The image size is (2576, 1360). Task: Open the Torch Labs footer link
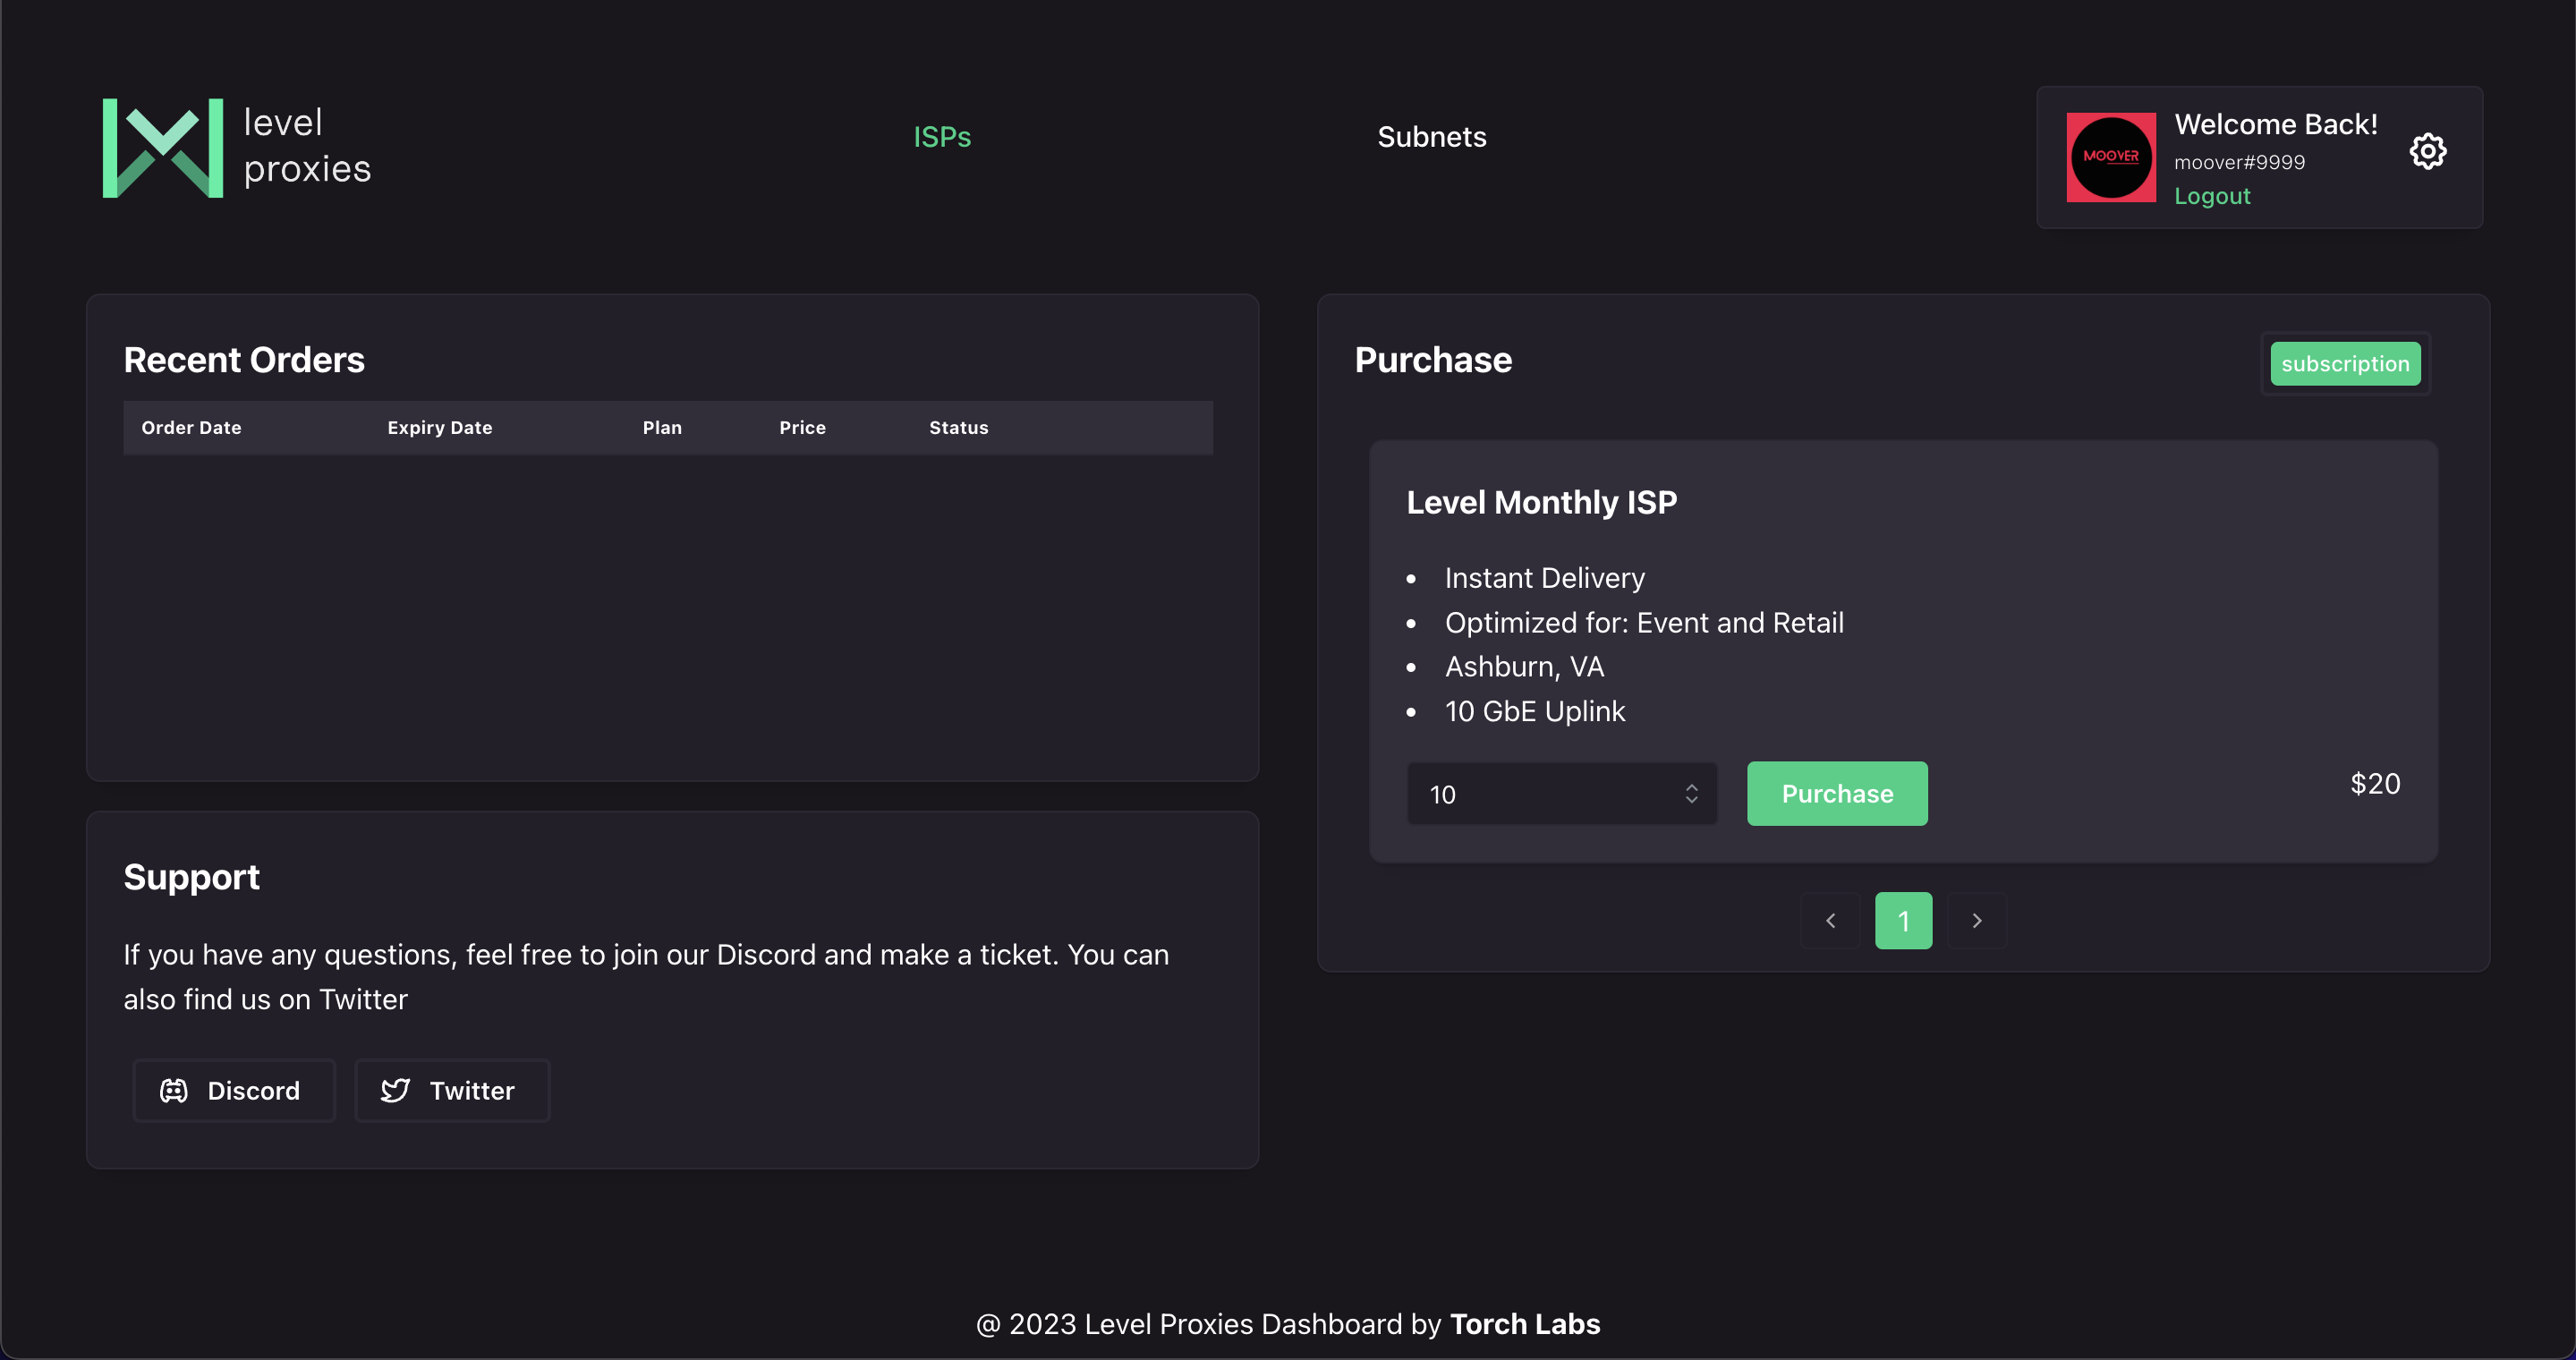[1524, 1324]
